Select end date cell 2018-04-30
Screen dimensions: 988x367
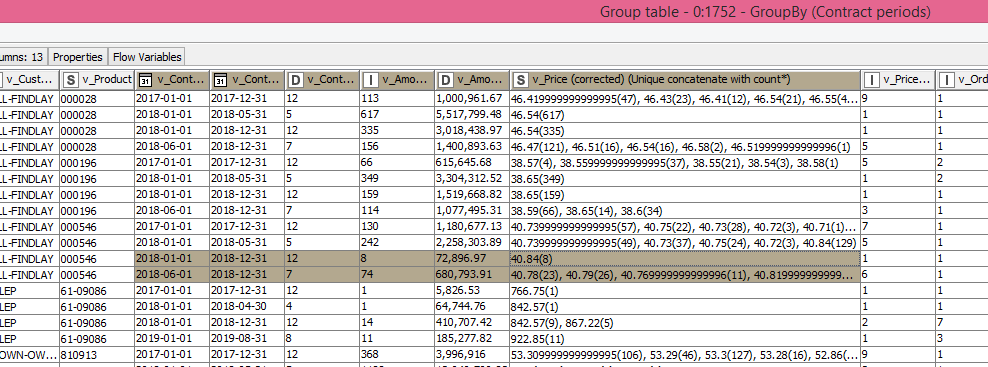coord(246,307)
